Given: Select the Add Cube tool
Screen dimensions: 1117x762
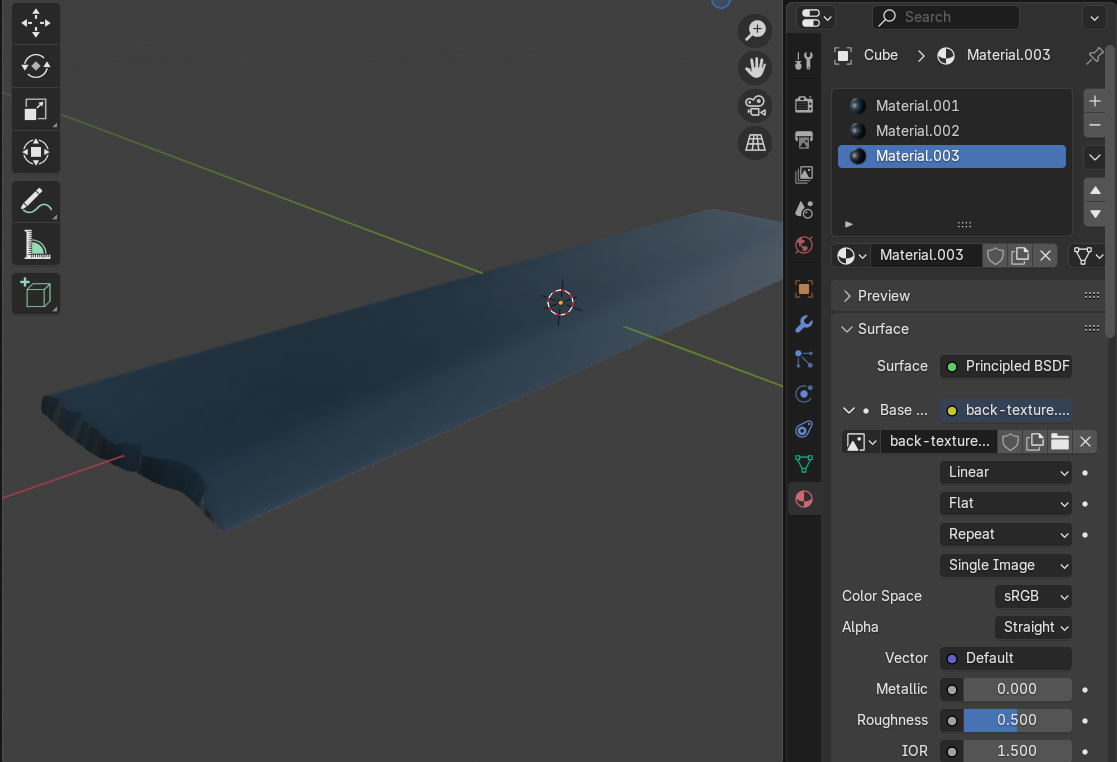Looking at the screenshot, I should coord(36,294).
